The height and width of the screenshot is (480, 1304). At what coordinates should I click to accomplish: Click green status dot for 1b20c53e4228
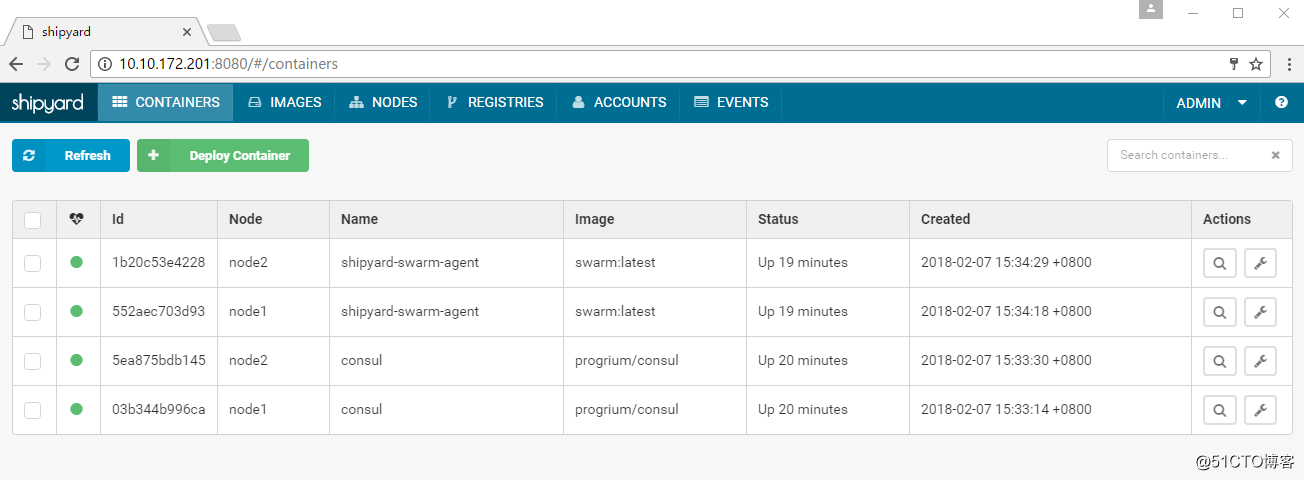77,263
